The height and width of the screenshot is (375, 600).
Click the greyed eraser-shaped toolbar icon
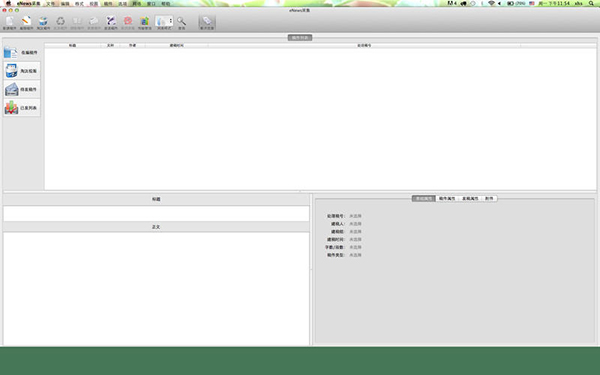[94, 22]
